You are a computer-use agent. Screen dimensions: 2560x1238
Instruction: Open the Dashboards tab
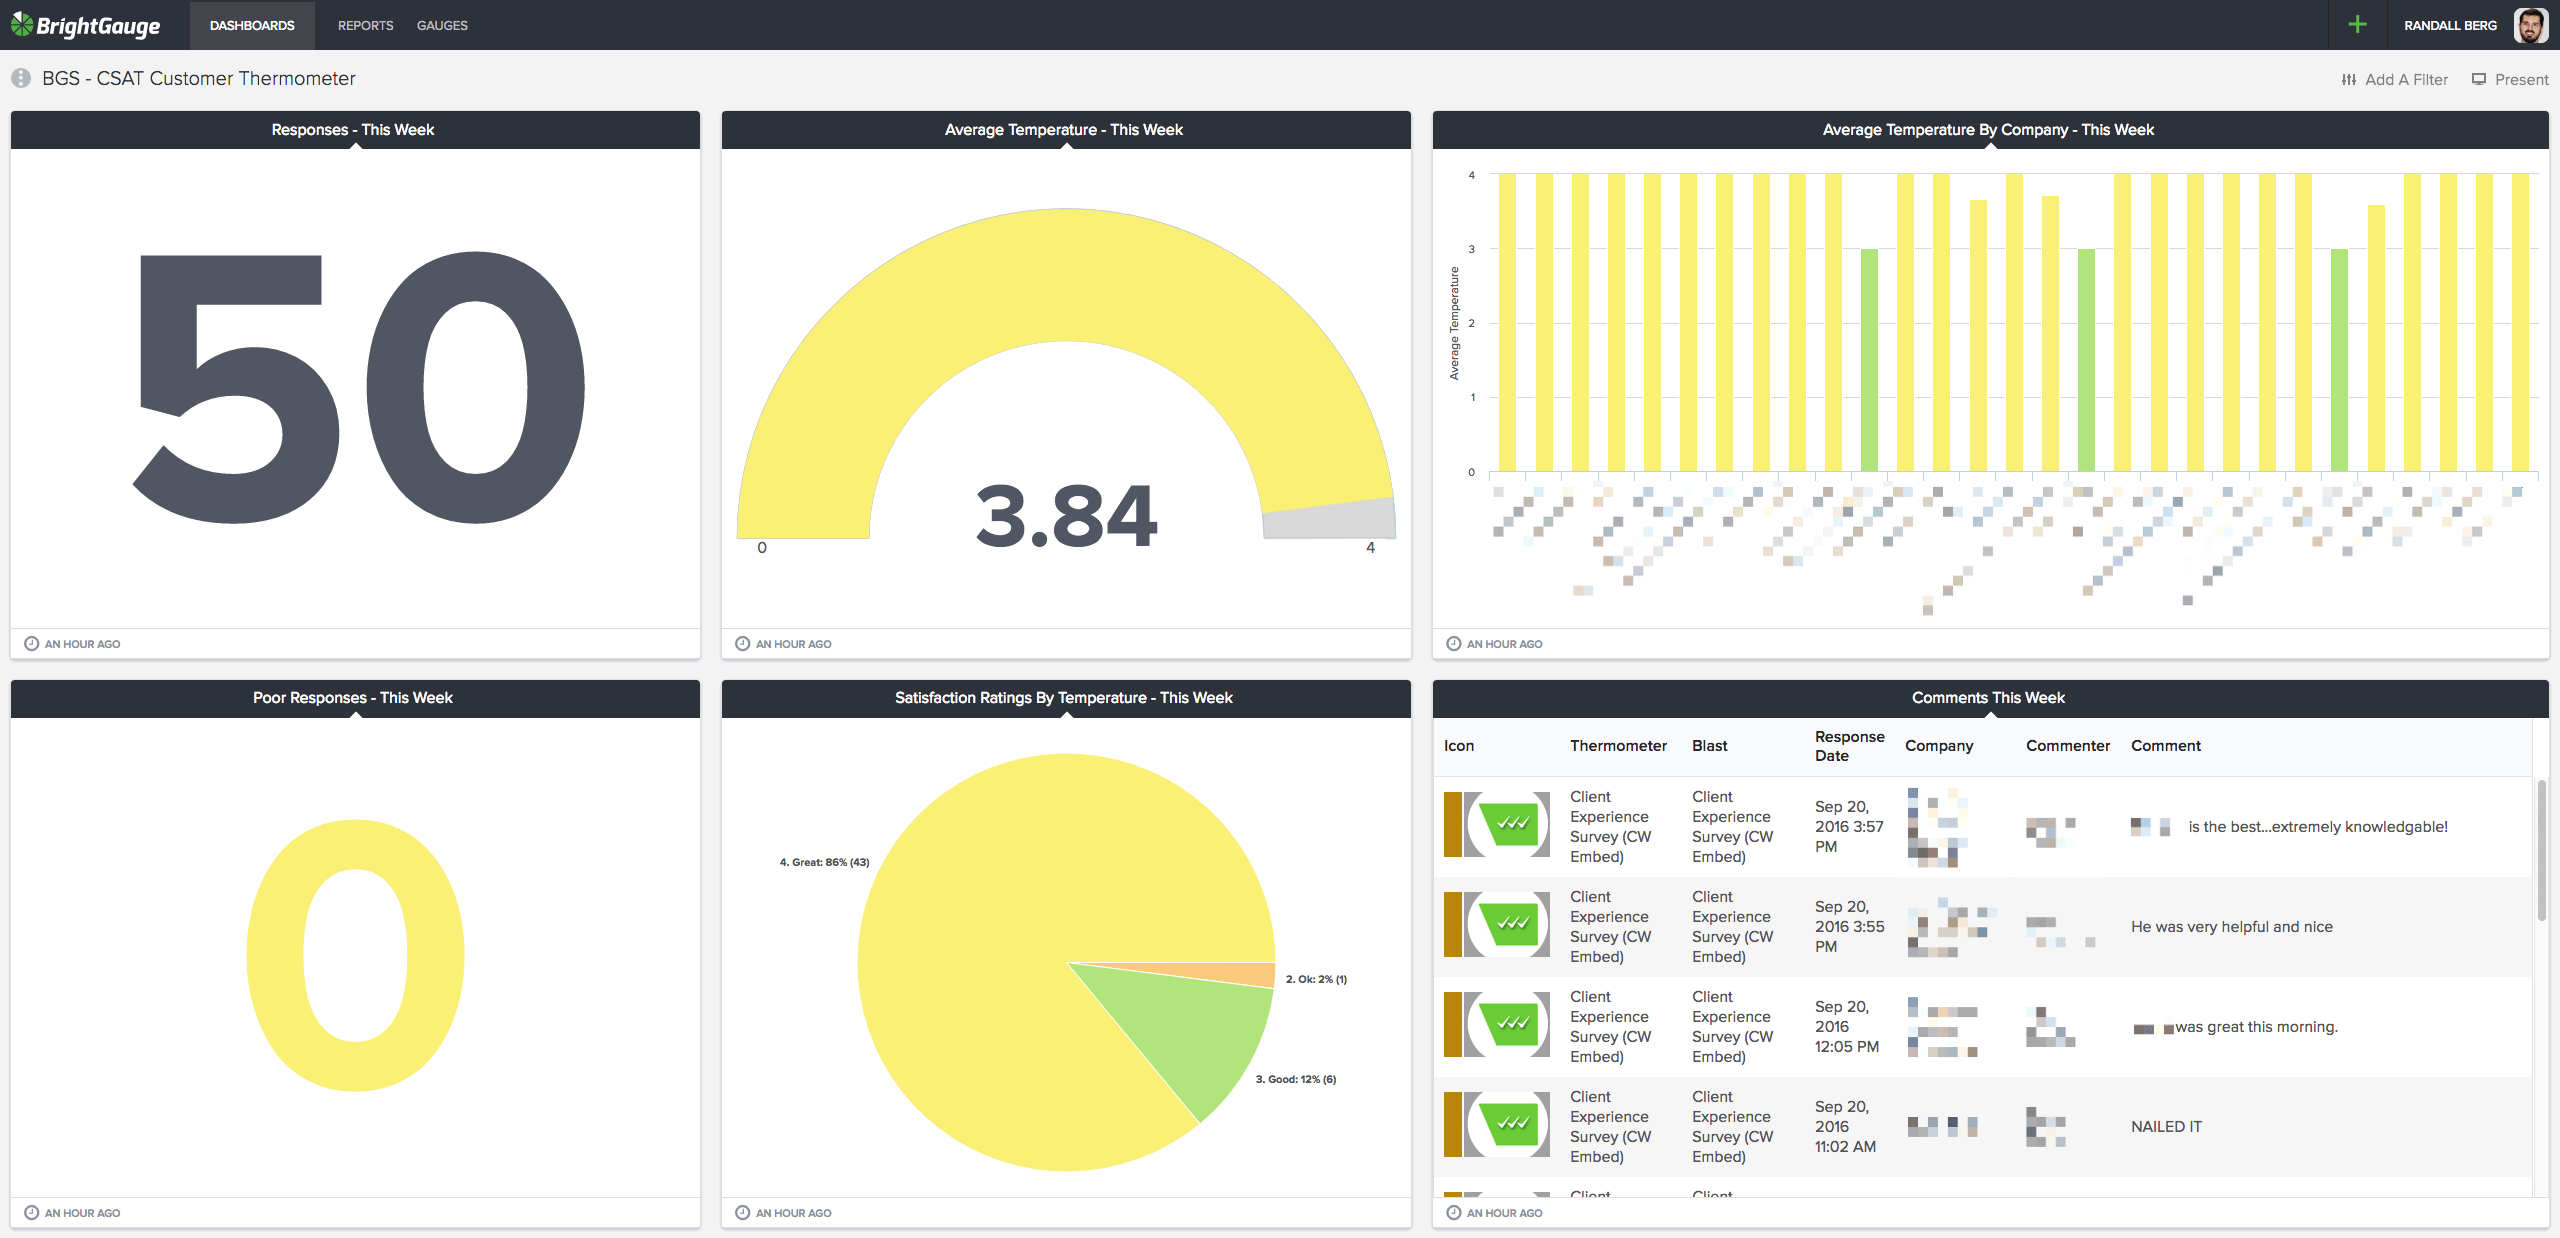[252, 25]
